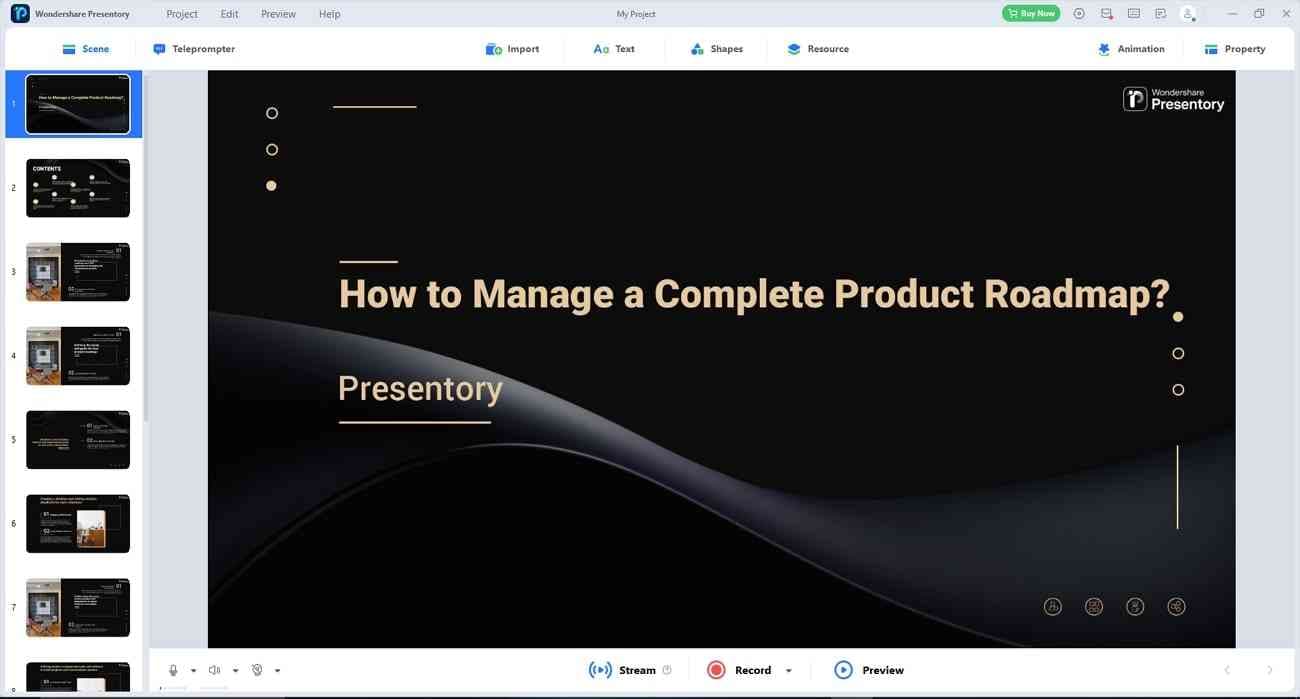Click the Wondershare Presentory logo icon
1300x699 pixels.
point(19,14)
